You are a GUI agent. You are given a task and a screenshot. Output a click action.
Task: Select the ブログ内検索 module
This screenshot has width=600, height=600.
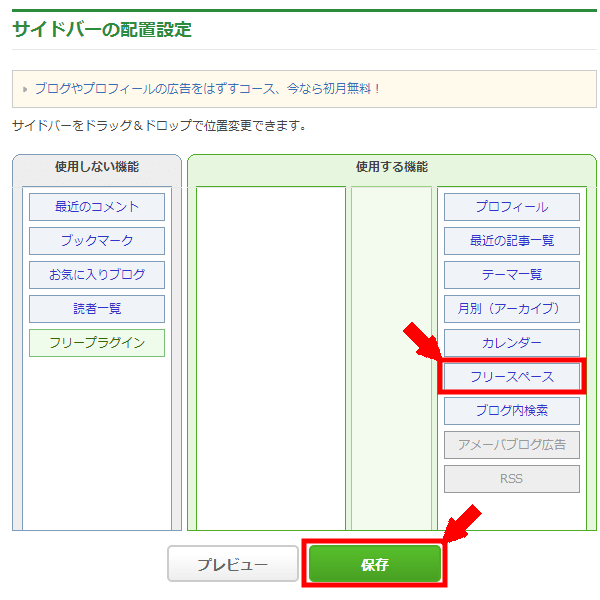pos(512,411)
